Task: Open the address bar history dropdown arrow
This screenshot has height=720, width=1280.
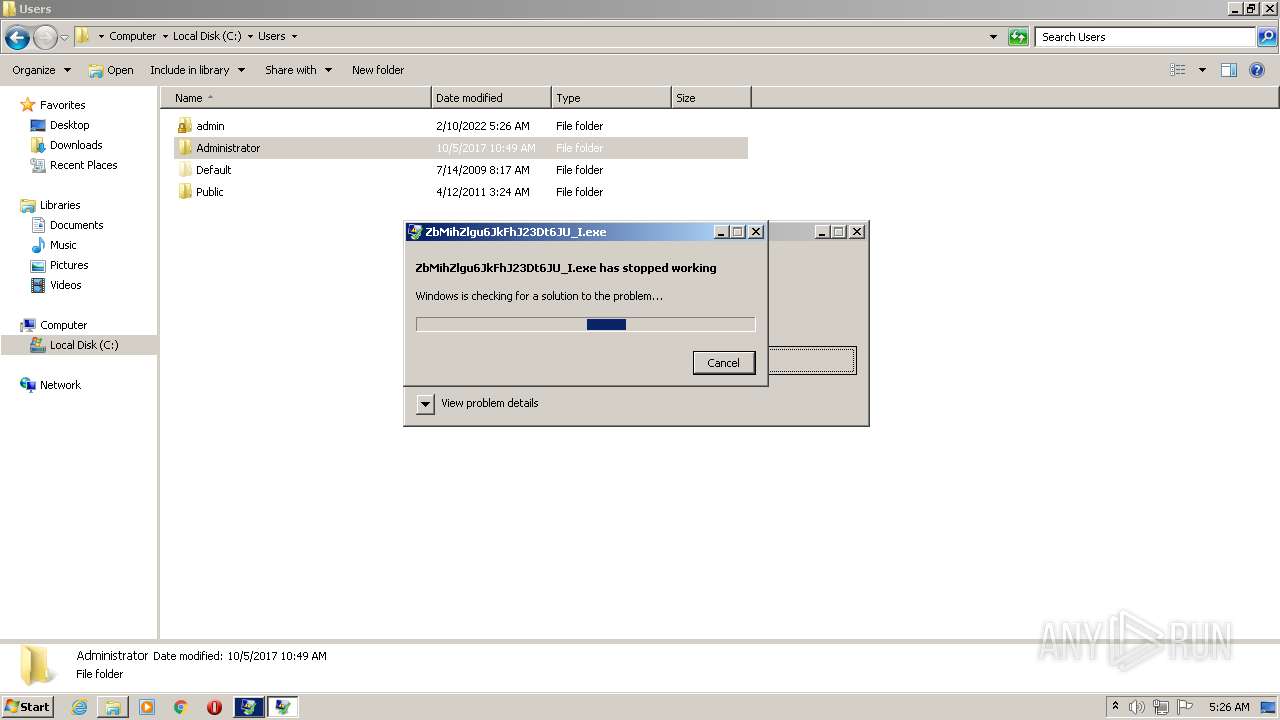Action: click(993, 37)
